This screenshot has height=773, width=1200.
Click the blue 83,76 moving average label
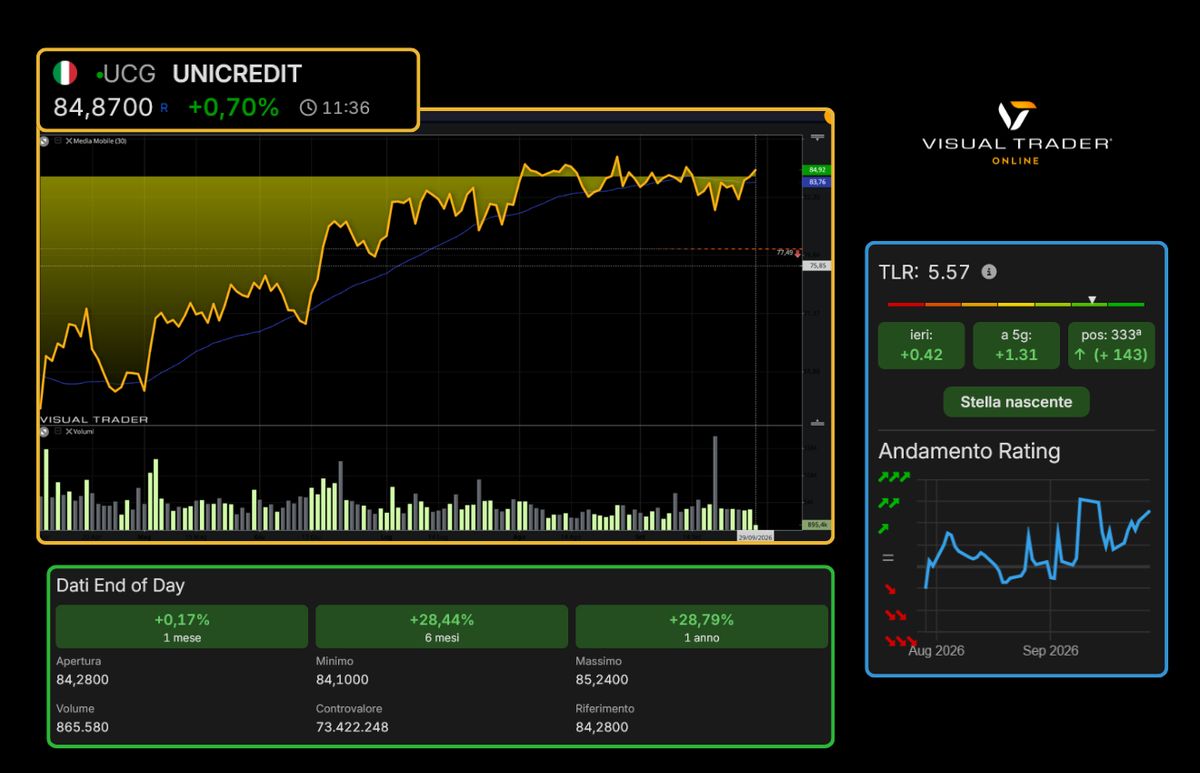pyautogui.click(x=816, y=182)
